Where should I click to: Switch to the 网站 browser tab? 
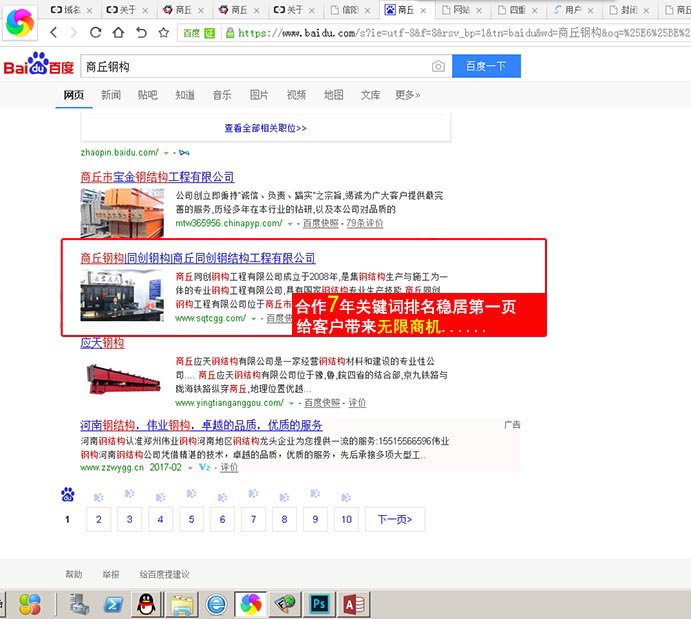pyautogui.click(x=461, y=10)
